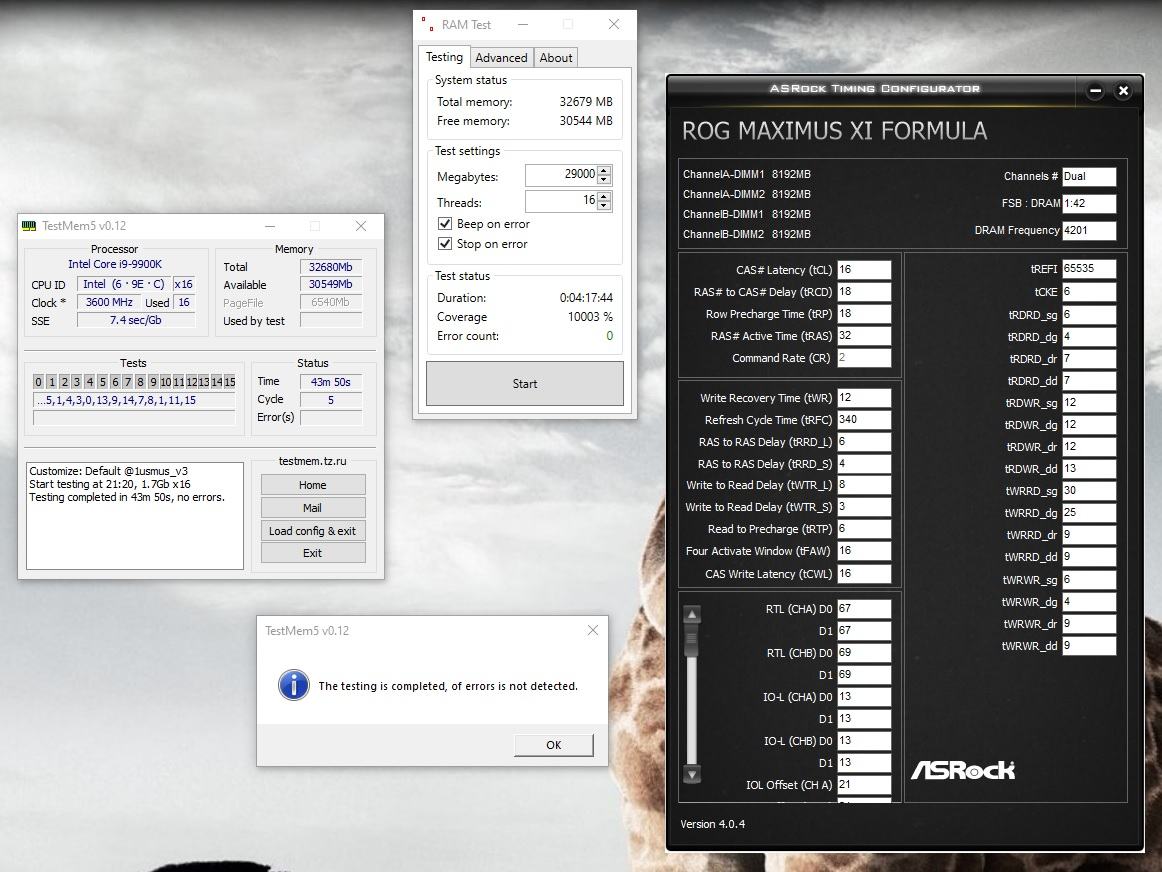The width and height of the screenshot is (1162, 872).
Task: Close the TestMem5 main window
Action: [x=361, y=226]
